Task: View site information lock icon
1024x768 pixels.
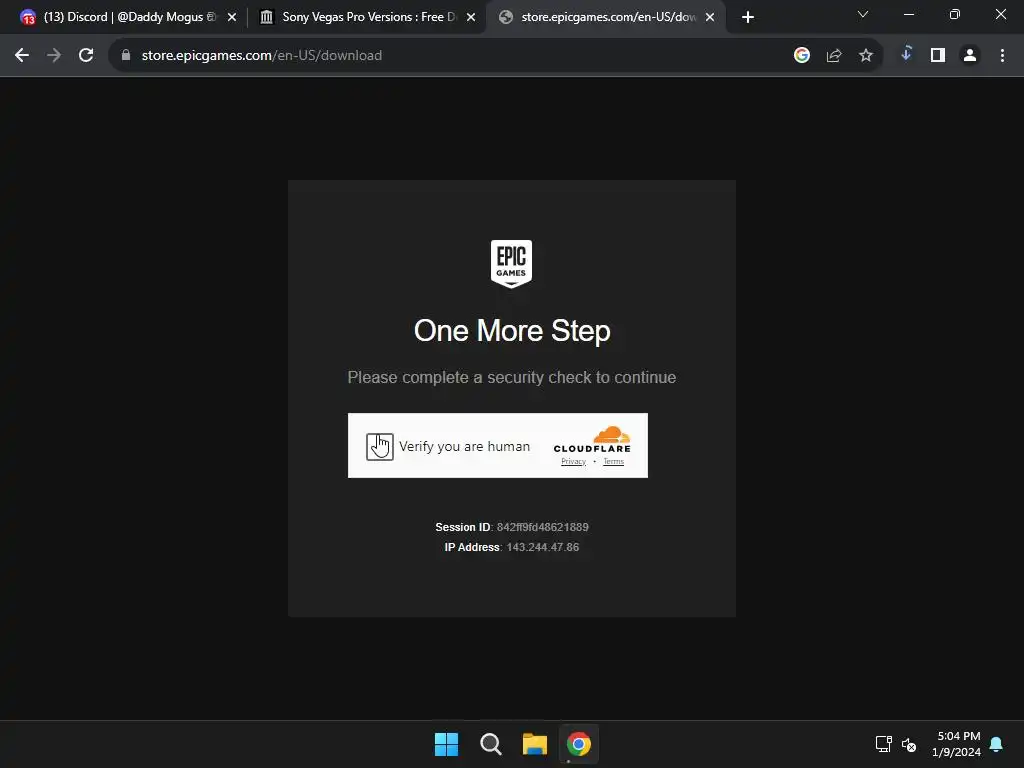Action: tap(126, 56)
